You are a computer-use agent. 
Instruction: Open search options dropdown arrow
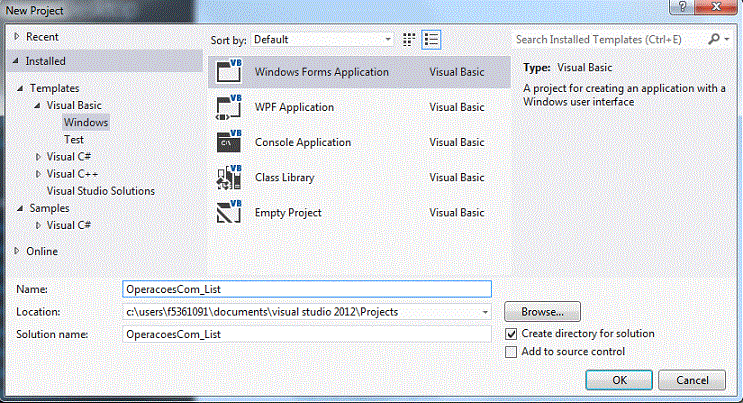point(727,39)
